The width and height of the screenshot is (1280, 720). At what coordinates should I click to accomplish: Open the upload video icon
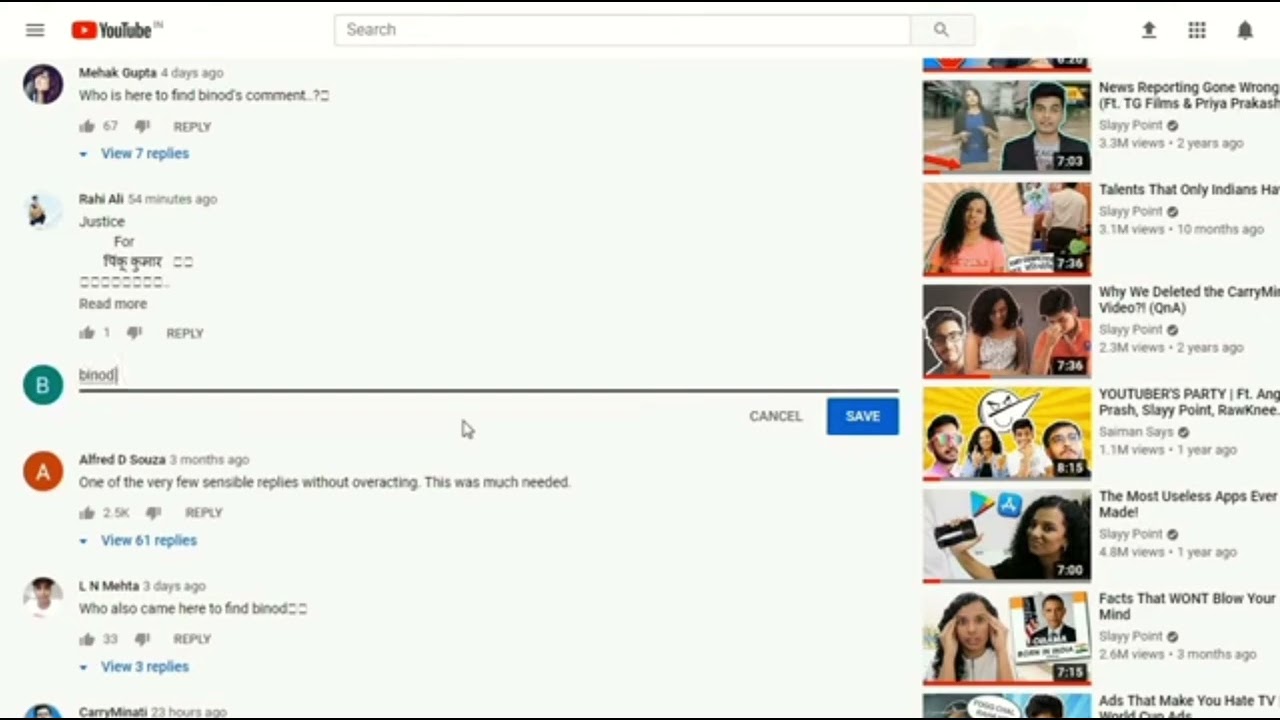[x=1149, y=30]
